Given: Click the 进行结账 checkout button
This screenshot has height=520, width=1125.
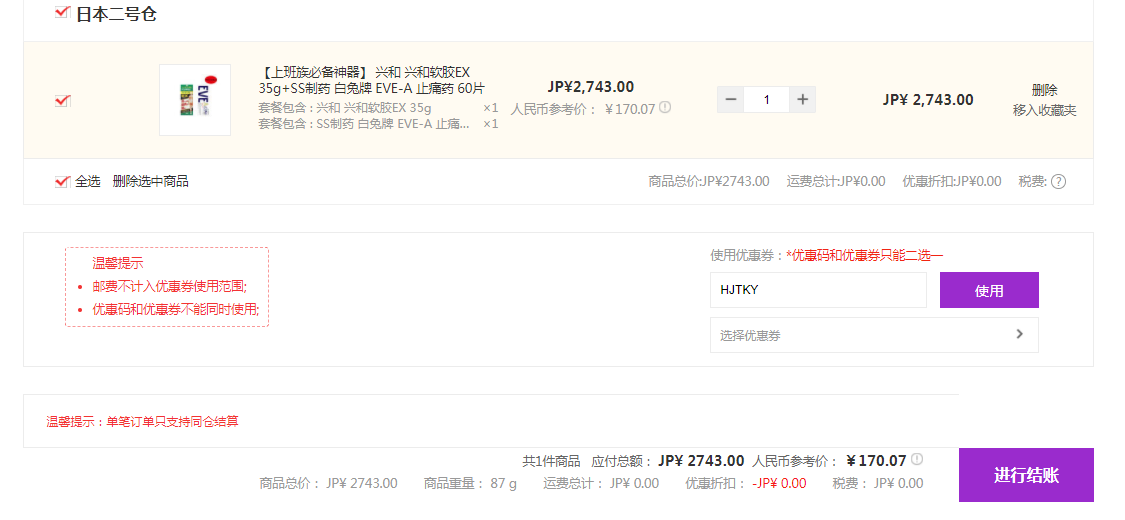Looking at the screenshot, I should [x=1026, y=475].
